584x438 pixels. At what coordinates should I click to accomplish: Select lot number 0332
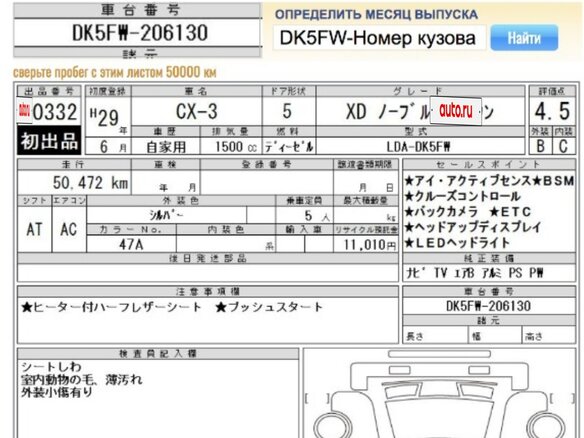(55, 112)
